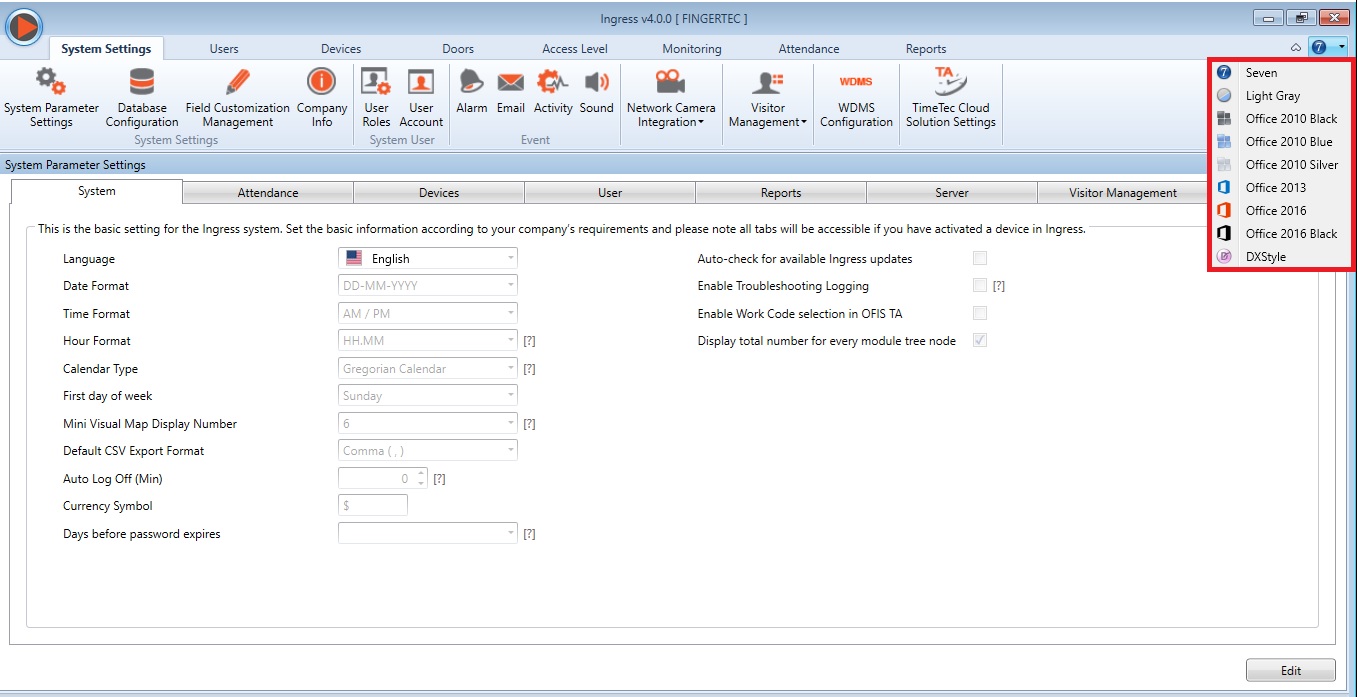Switch to the Reports ribbon tab
Screen dimensions: 1358x697
(x=926, y=48)
